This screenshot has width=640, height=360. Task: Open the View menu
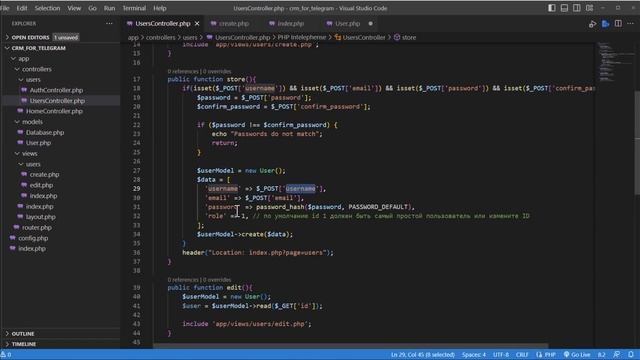point(74,8)
